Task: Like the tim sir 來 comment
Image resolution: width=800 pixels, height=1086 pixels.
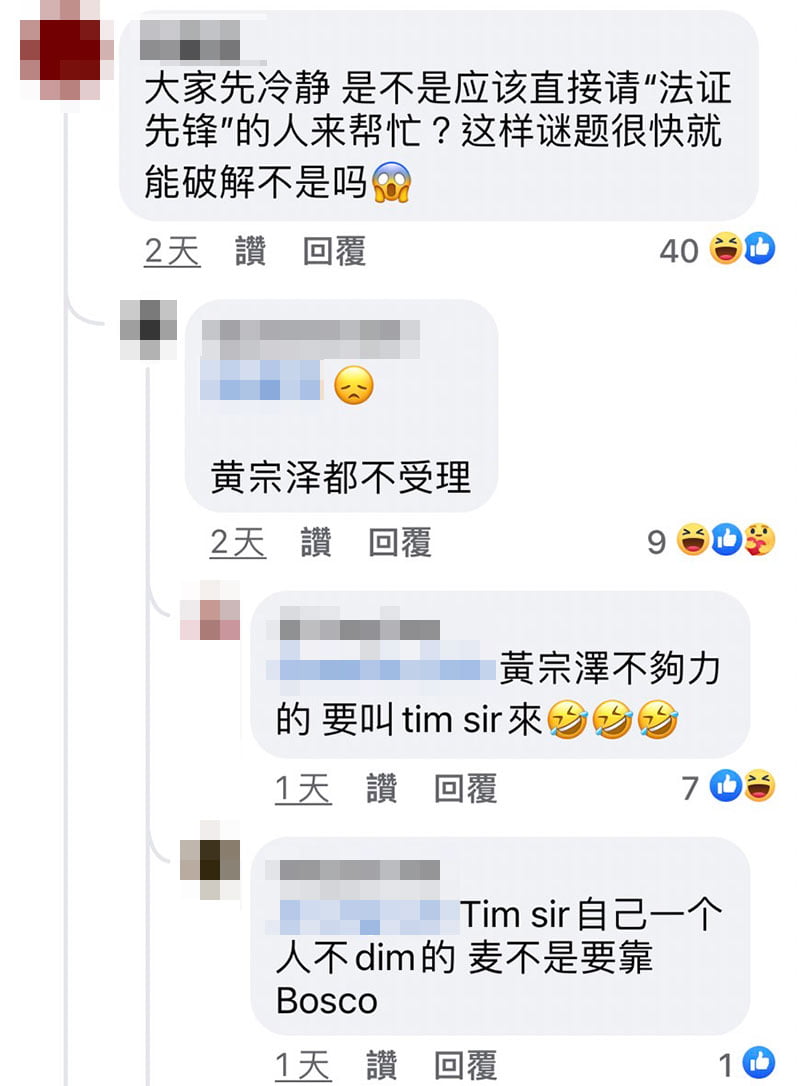Action: [x=382, y=788]
